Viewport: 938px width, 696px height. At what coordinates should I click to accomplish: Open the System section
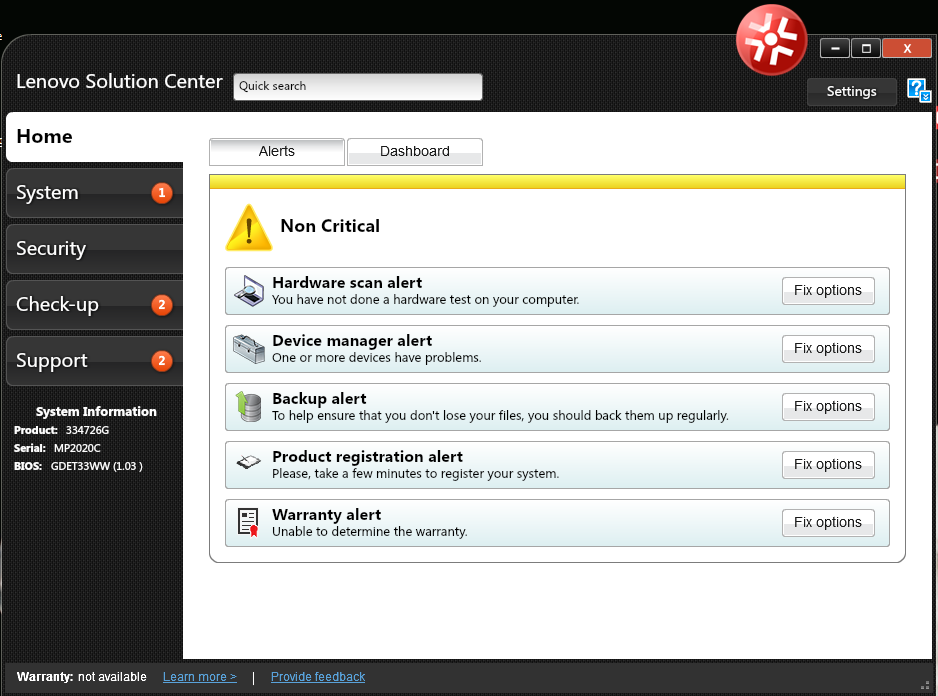pos(95,193)
